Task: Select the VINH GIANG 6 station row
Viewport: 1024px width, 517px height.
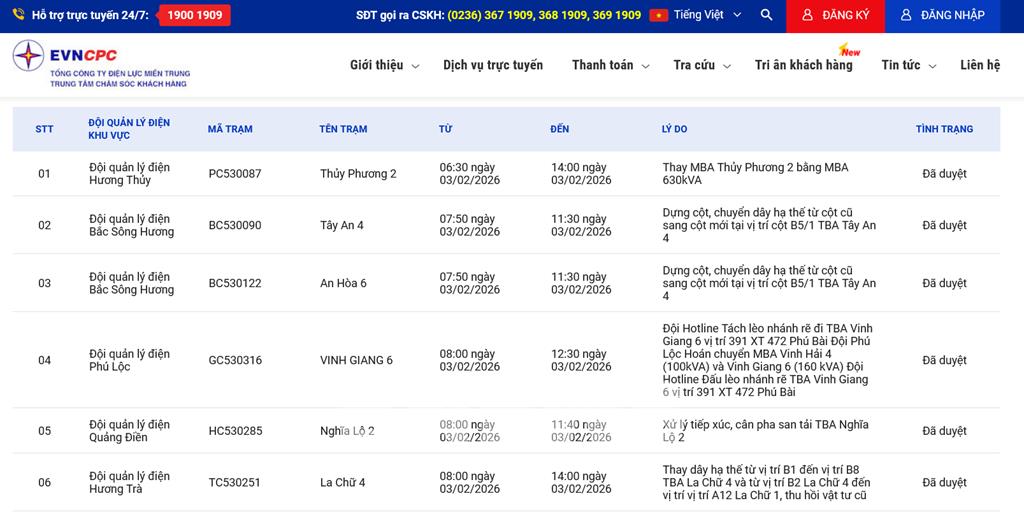Action: (356, 360)
